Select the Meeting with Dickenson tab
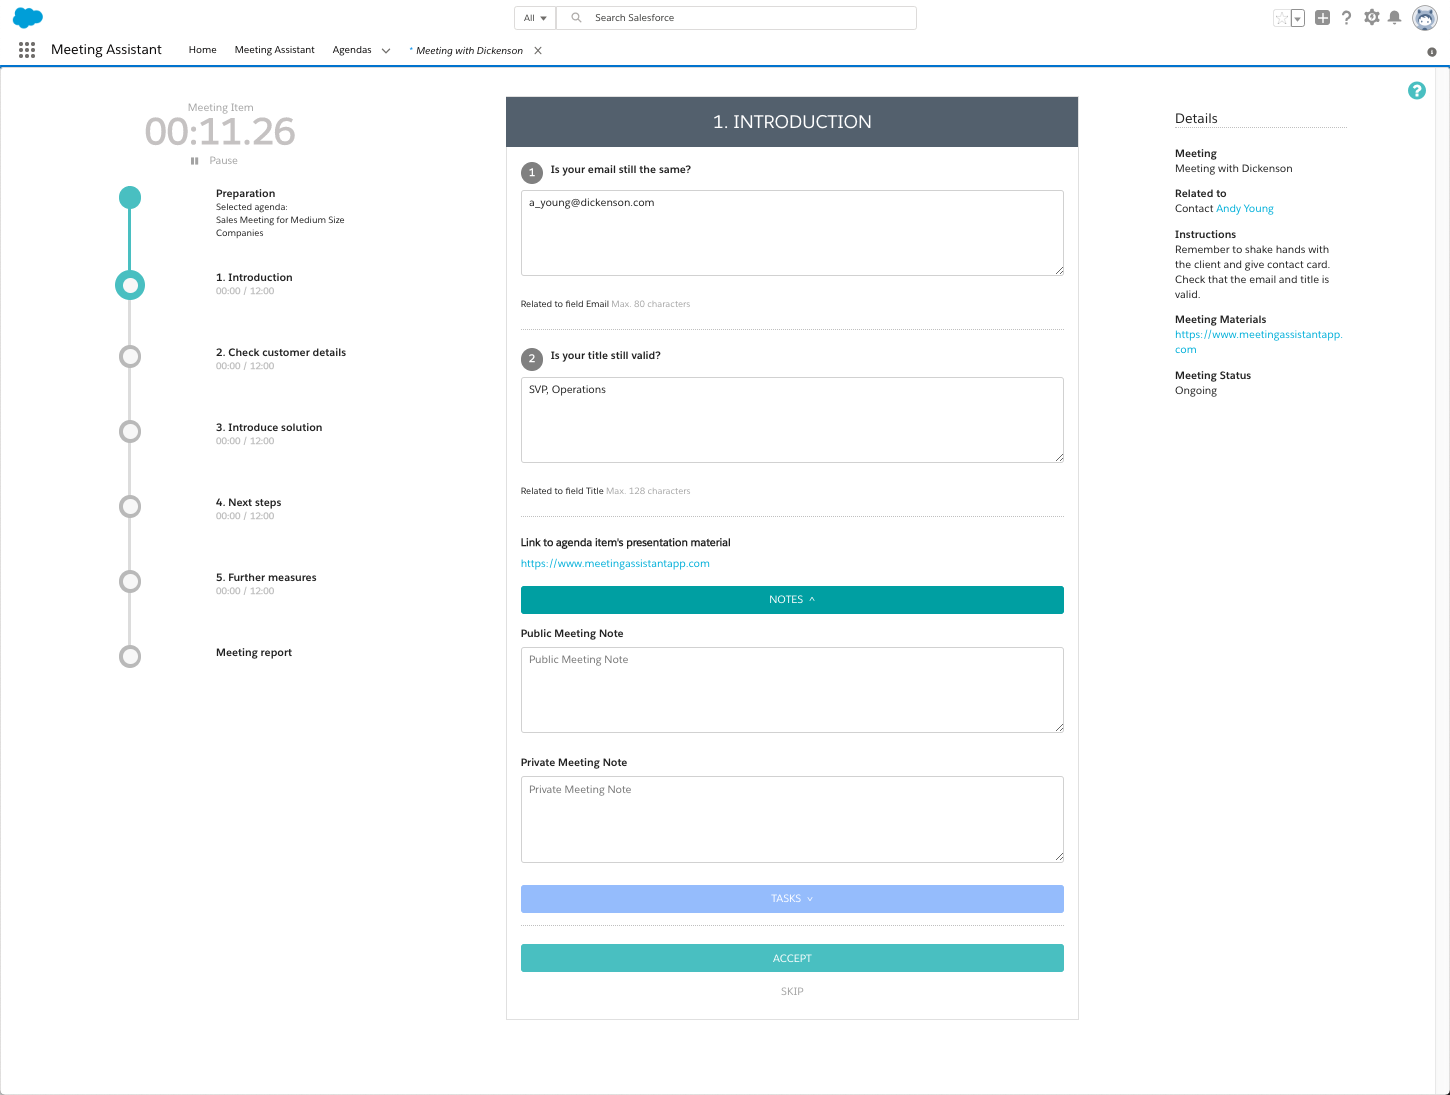The width and height of the screenshot is (1450, 1095). [469, 51]
